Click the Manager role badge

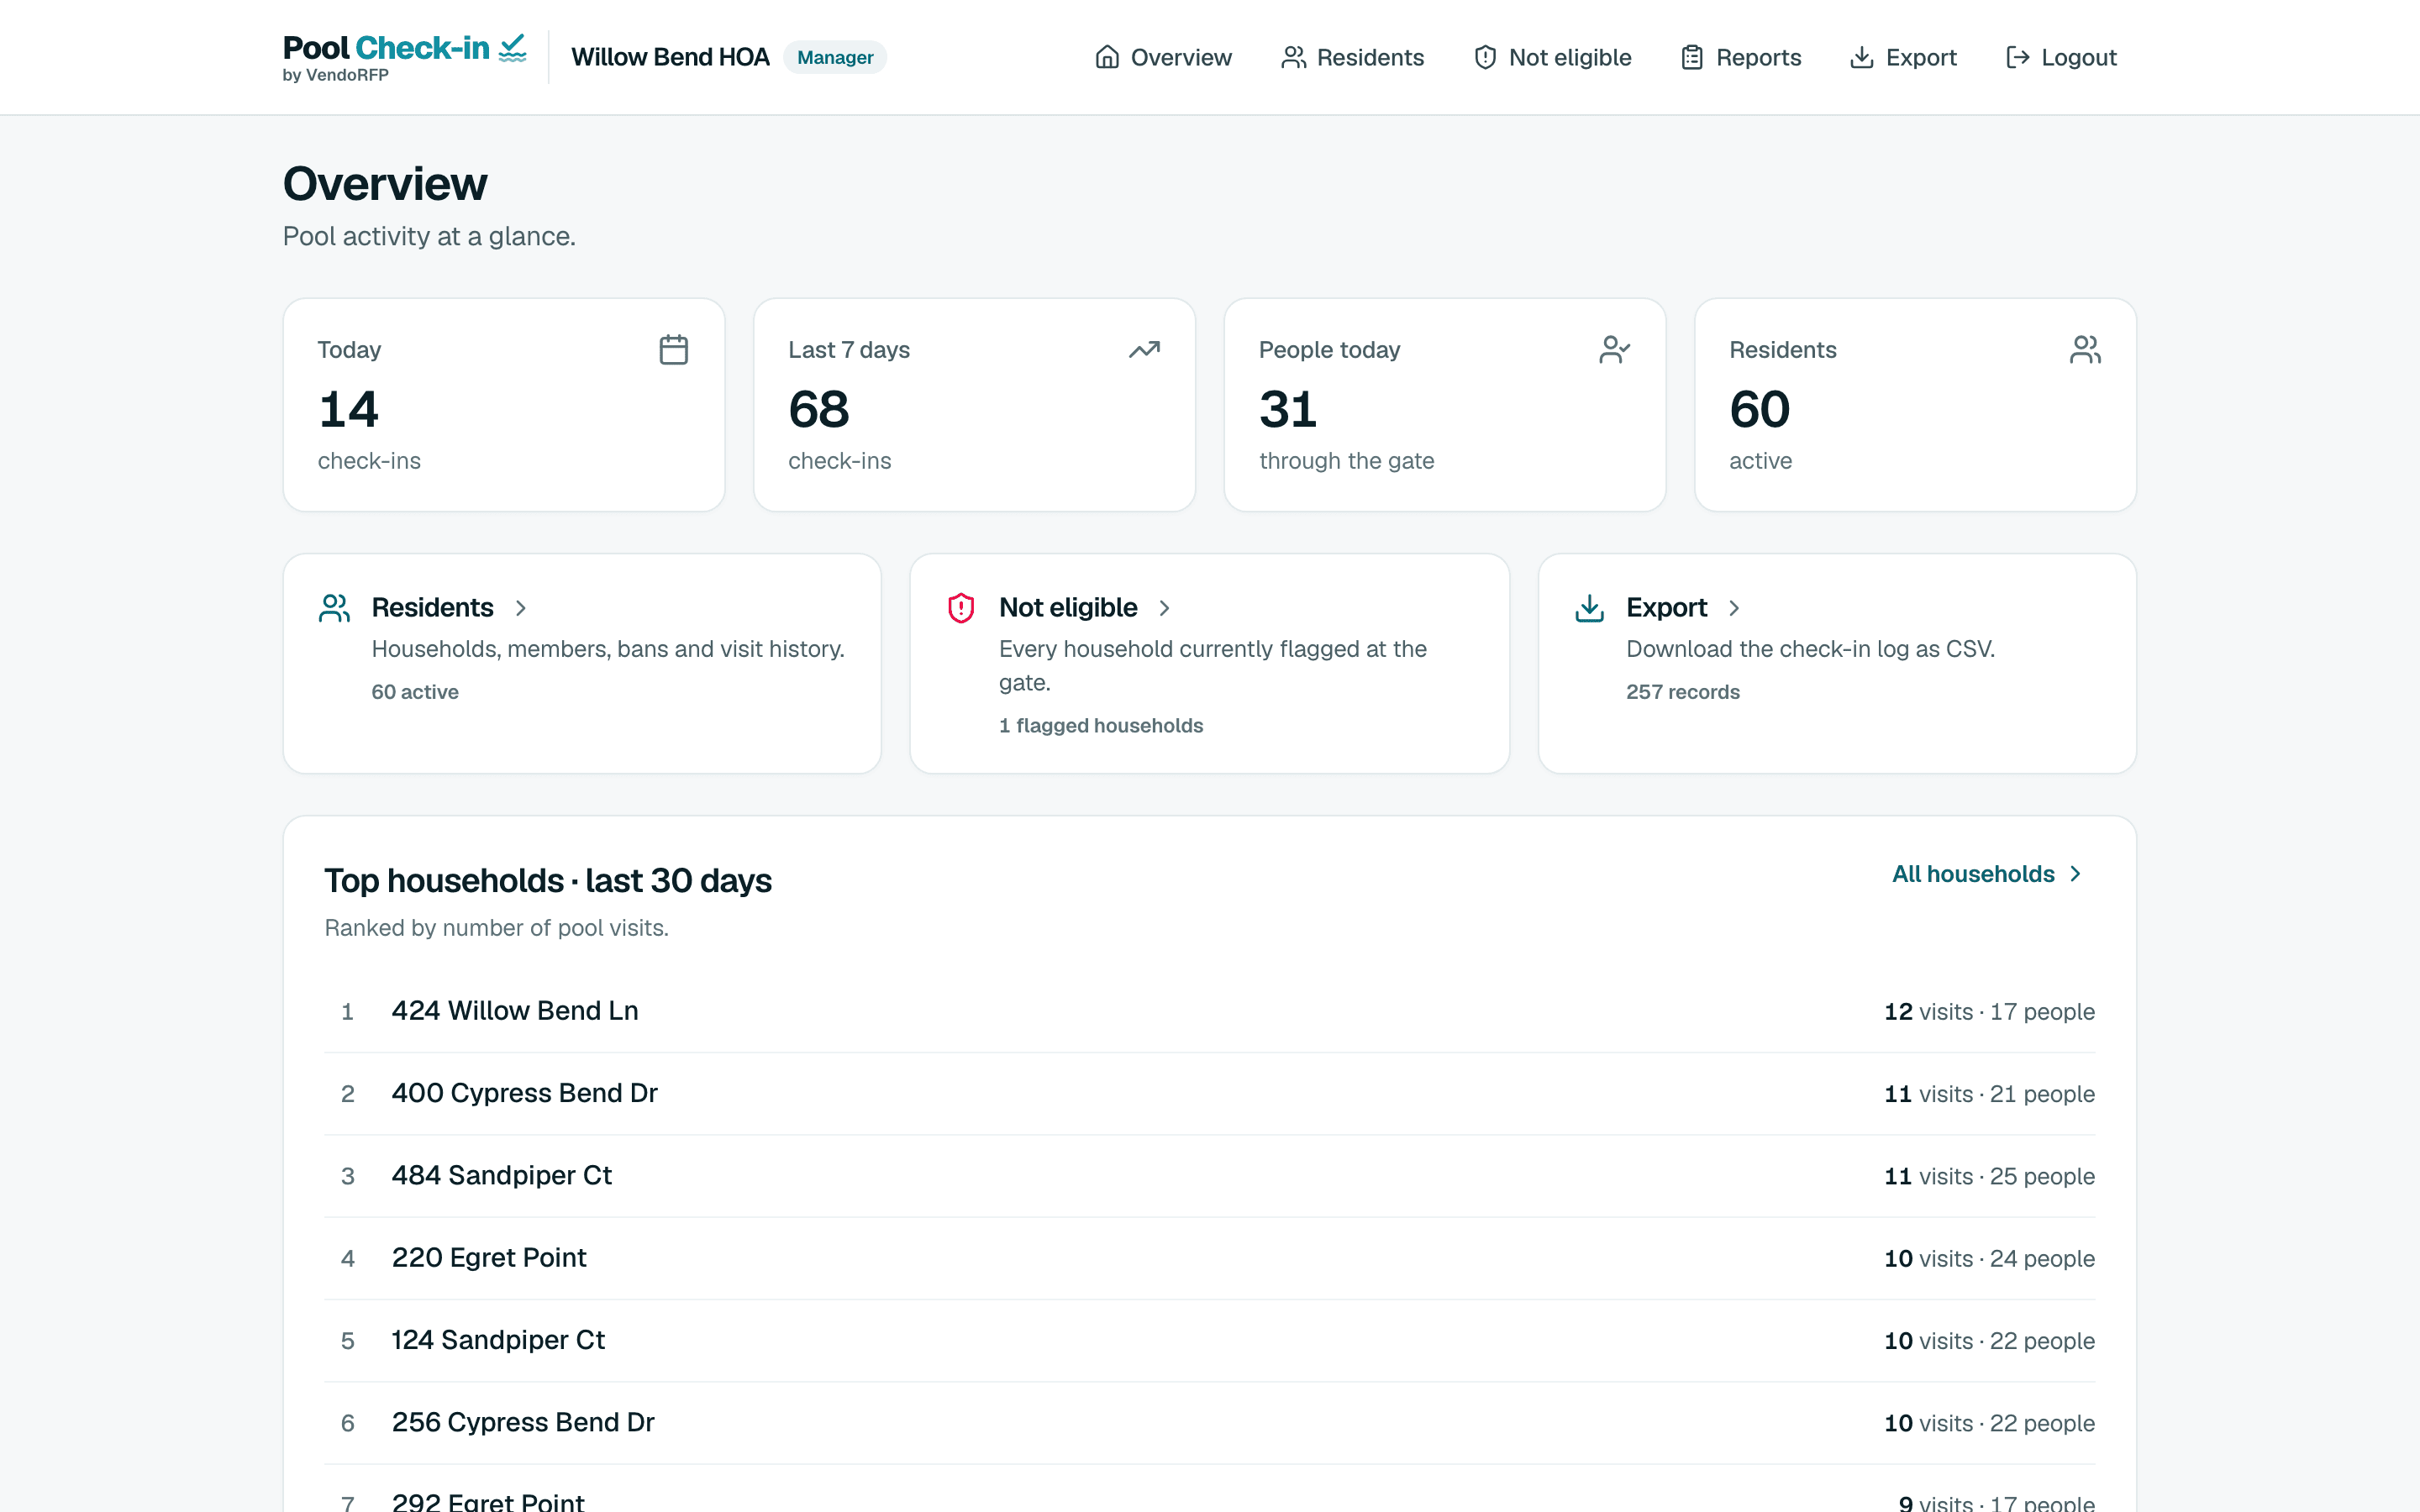pyautogui.click(x=835, y=57)
